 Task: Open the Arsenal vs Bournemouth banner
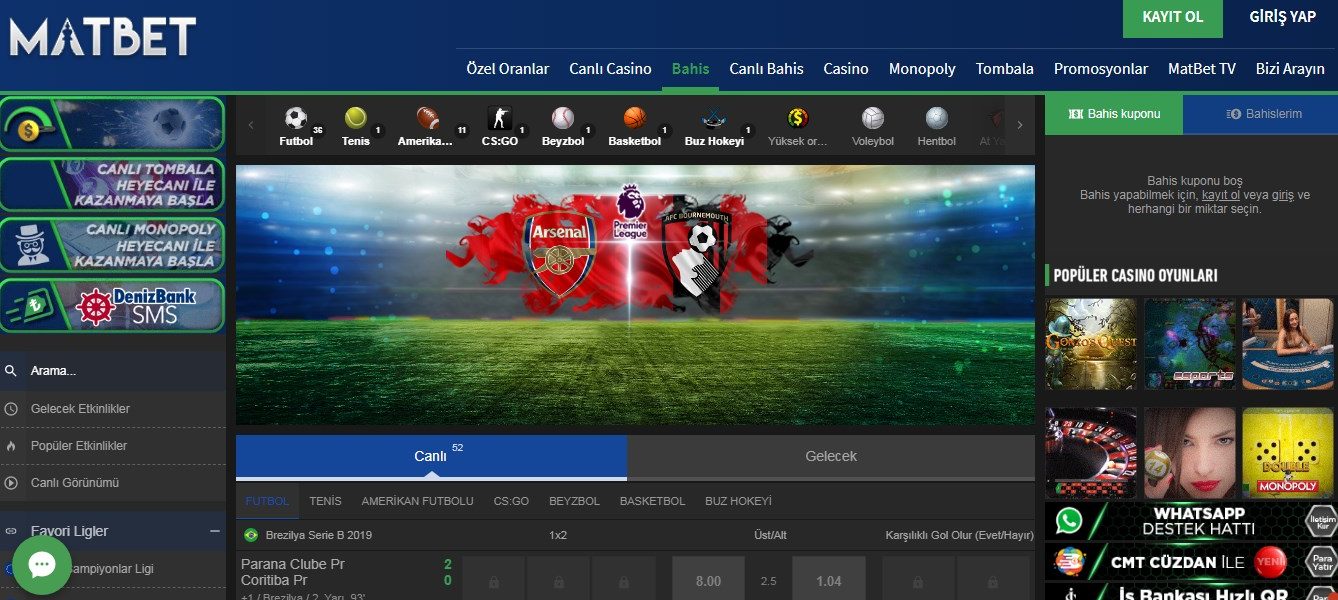[635, 295]
